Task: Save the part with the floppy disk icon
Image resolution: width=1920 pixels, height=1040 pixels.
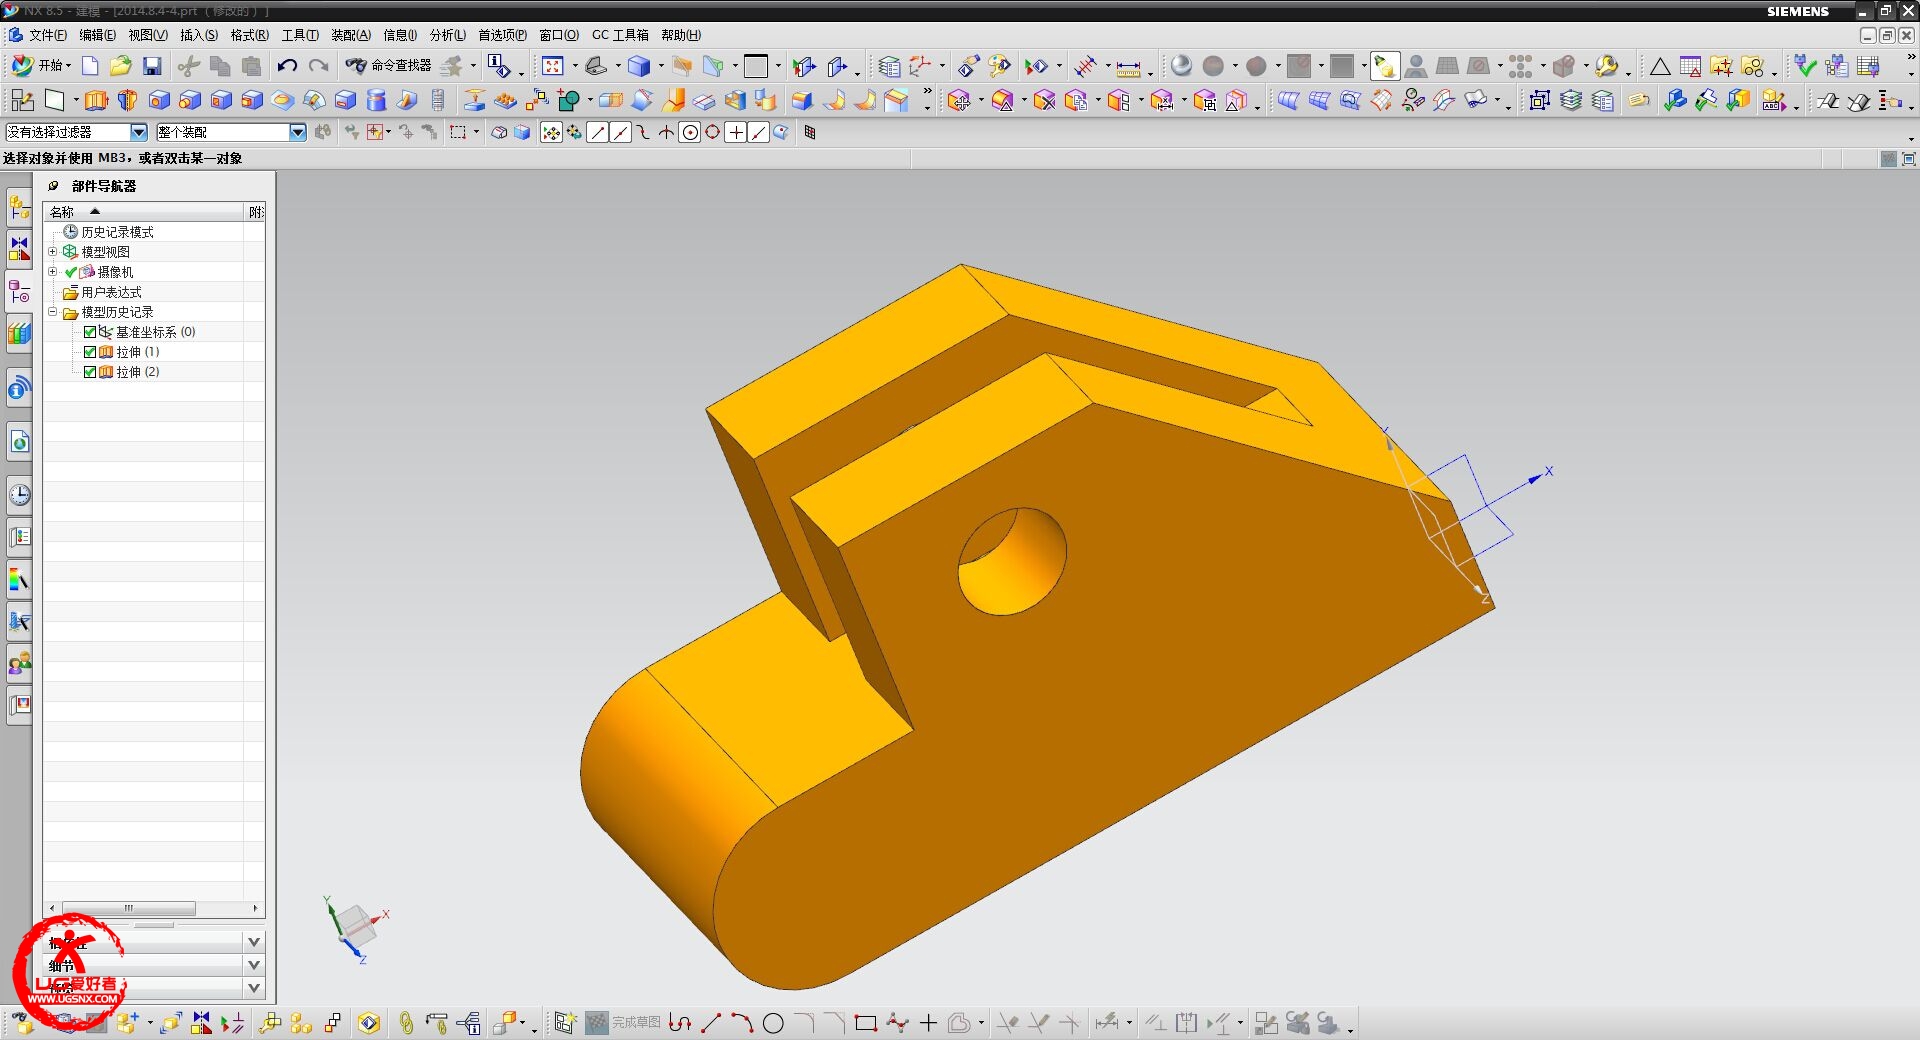Action: coord(152,66)
